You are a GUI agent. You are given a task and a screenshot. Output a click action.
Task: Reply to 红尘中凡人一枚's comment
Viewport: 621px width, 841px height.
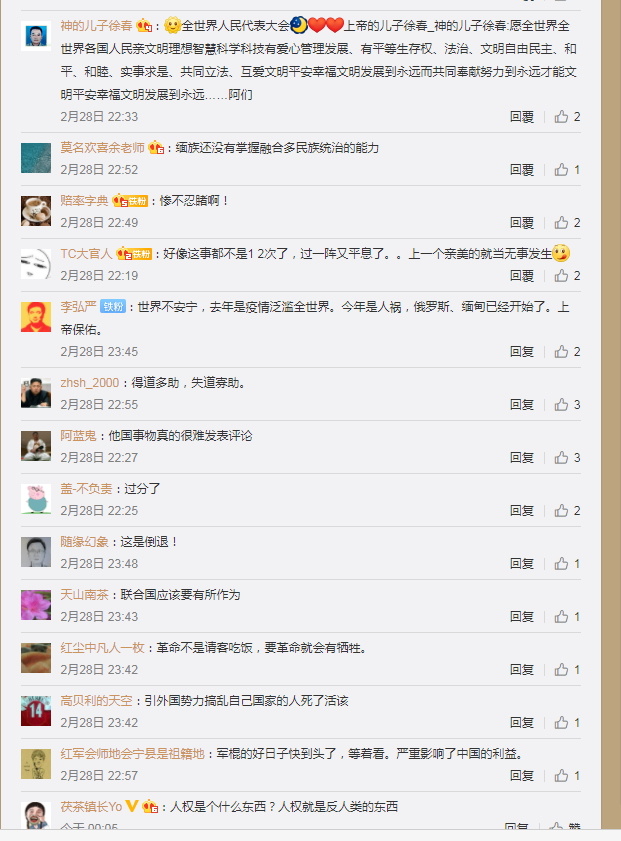522,670
